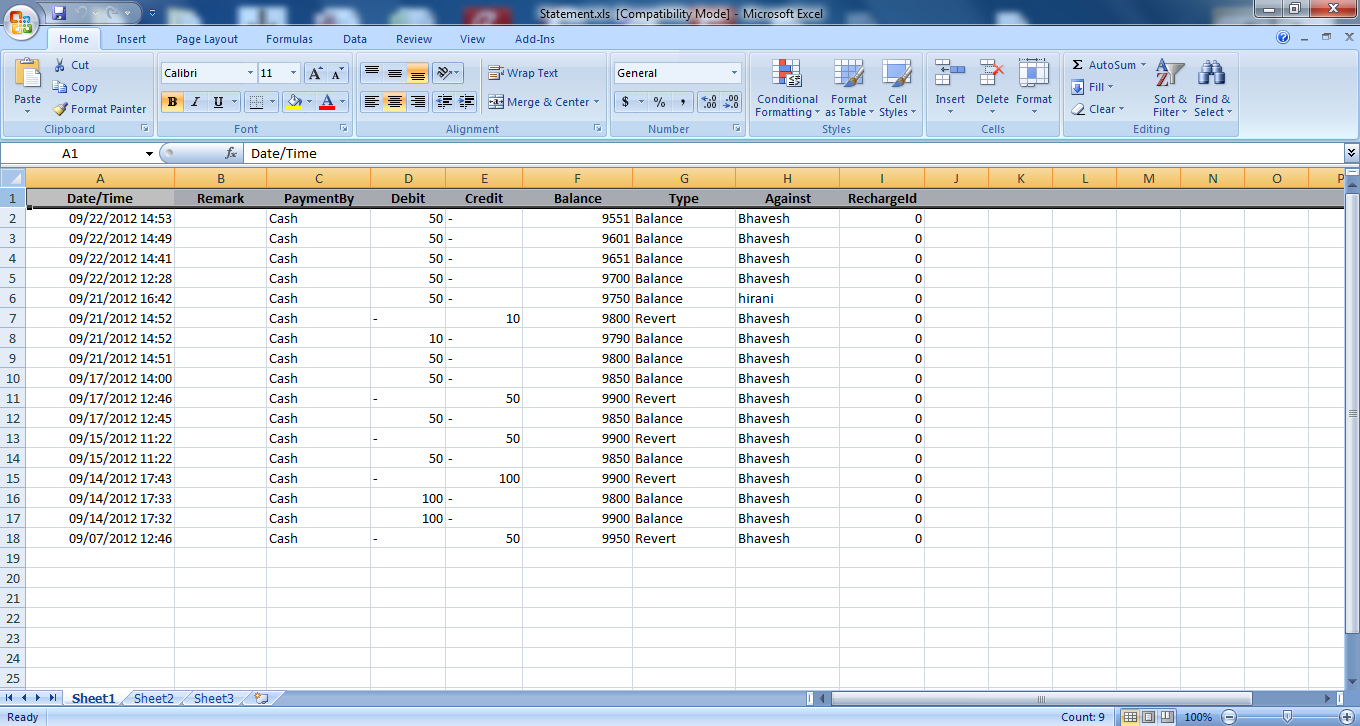Click Find & Select binoculars icon

pos(1212,87)
